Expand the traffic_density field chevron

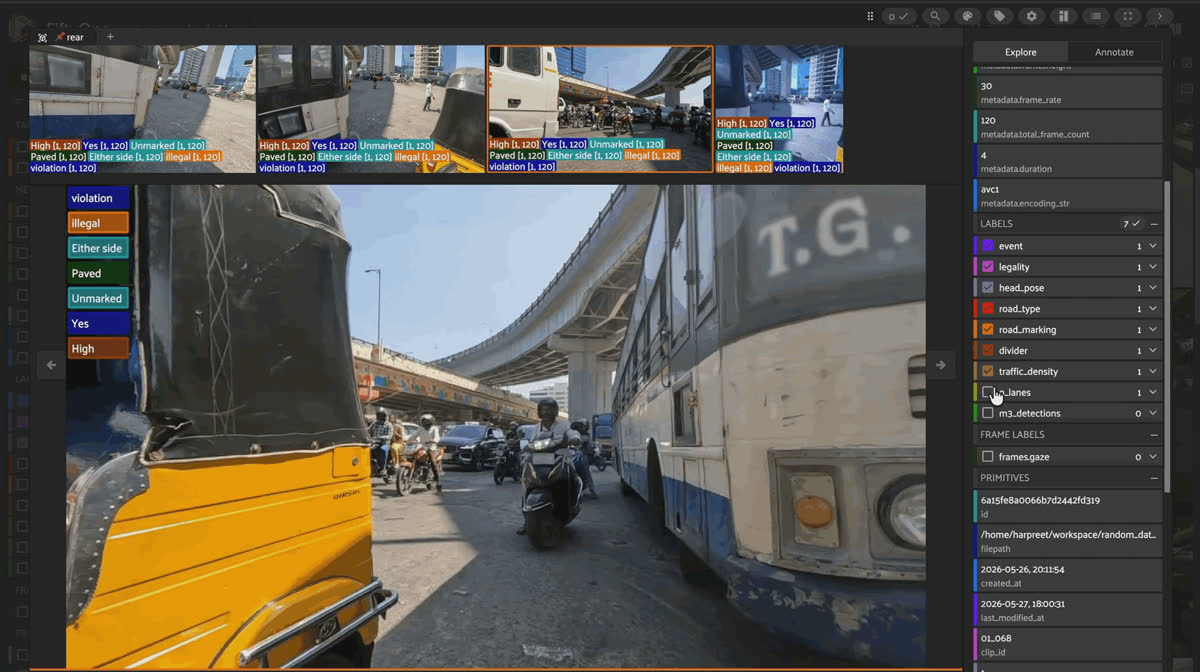pos(1153,372)
